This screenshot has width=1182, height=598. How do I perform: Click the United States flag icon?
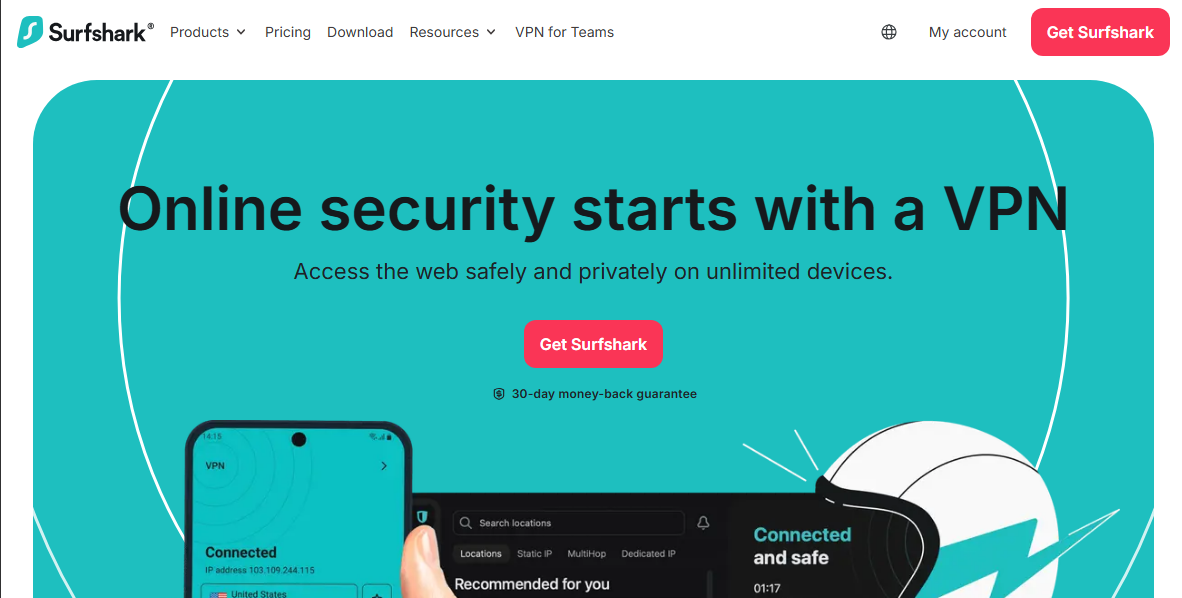point(218,594)
